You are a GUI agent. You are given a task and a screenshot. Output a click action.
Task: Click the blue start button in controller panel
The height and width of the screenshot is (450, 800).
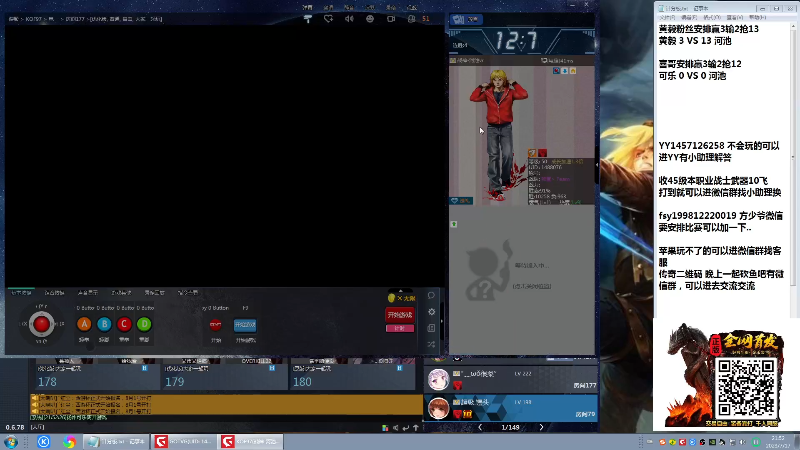click(245, 325)
